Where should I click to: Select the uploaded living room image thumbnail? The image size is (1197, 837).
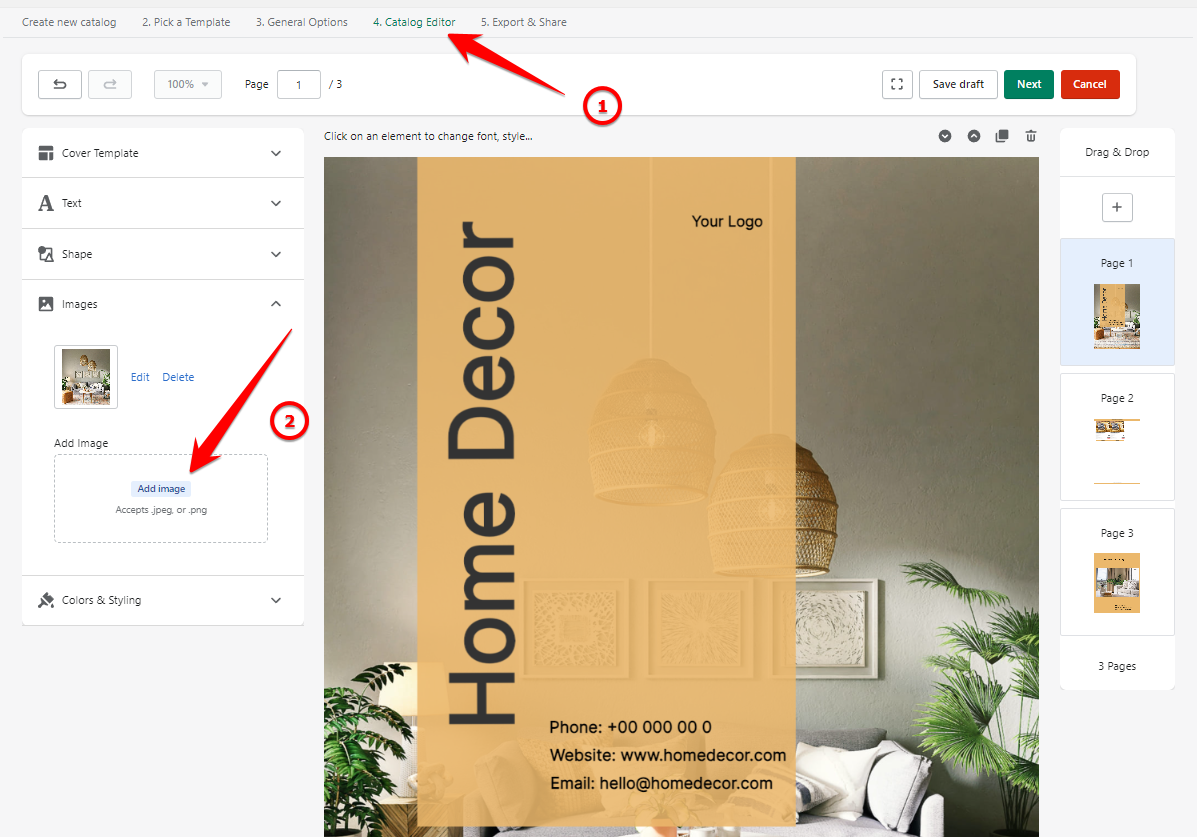pyautogui.click(x=86, y=376)
